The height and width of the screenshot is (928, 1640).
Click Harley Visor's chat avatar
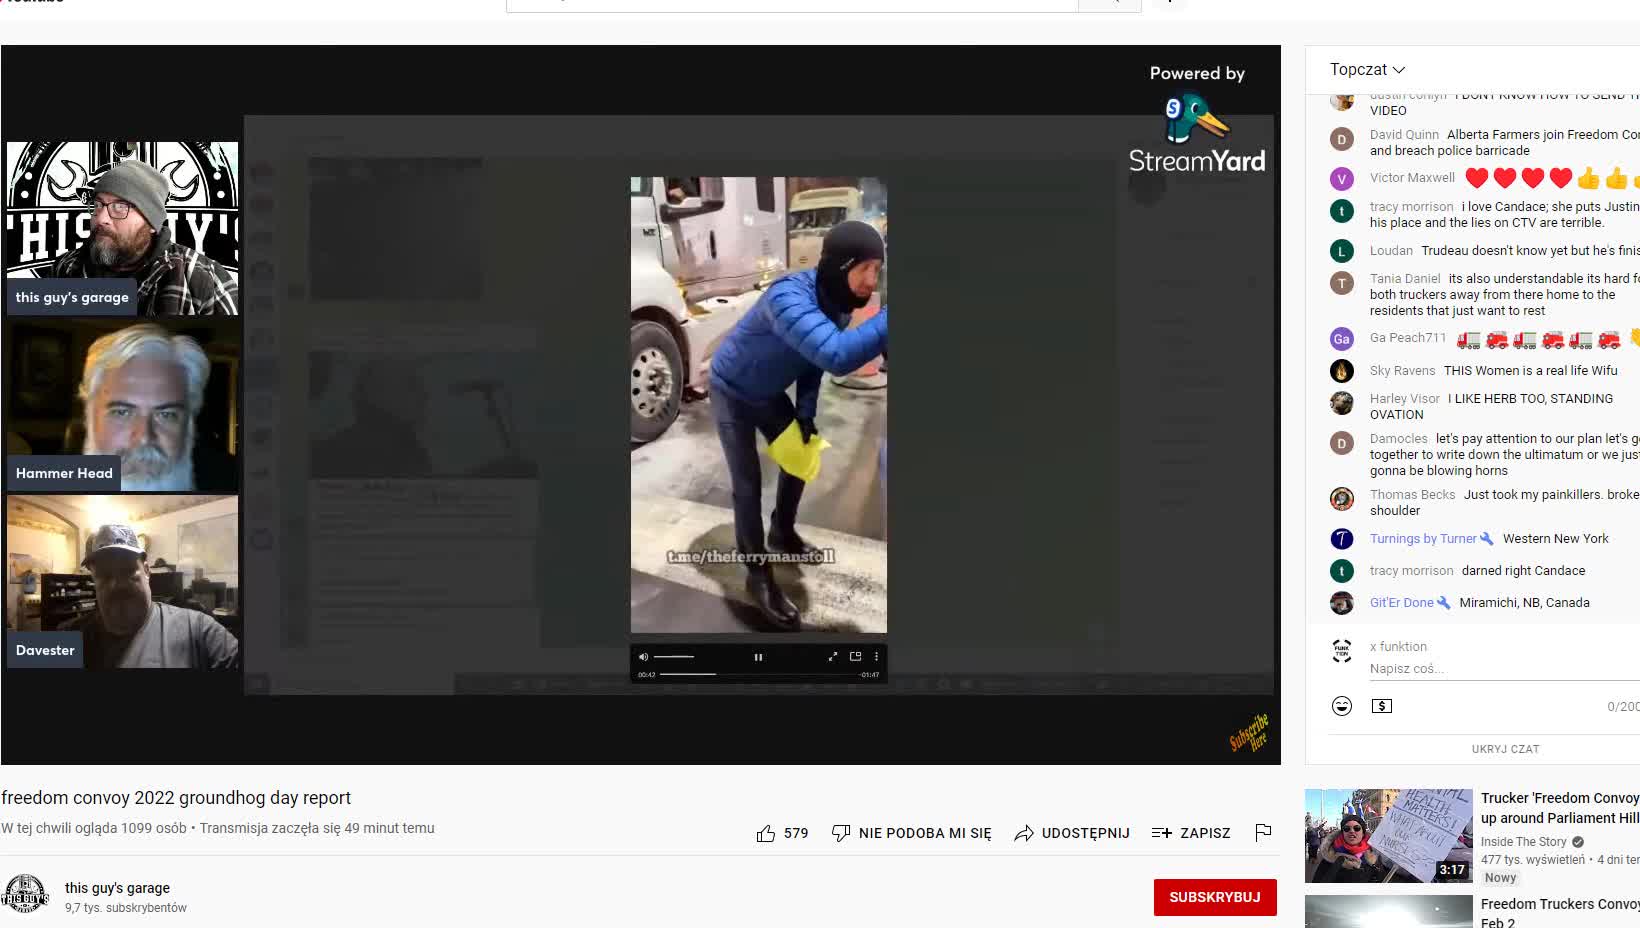(x=1342, y=403)
